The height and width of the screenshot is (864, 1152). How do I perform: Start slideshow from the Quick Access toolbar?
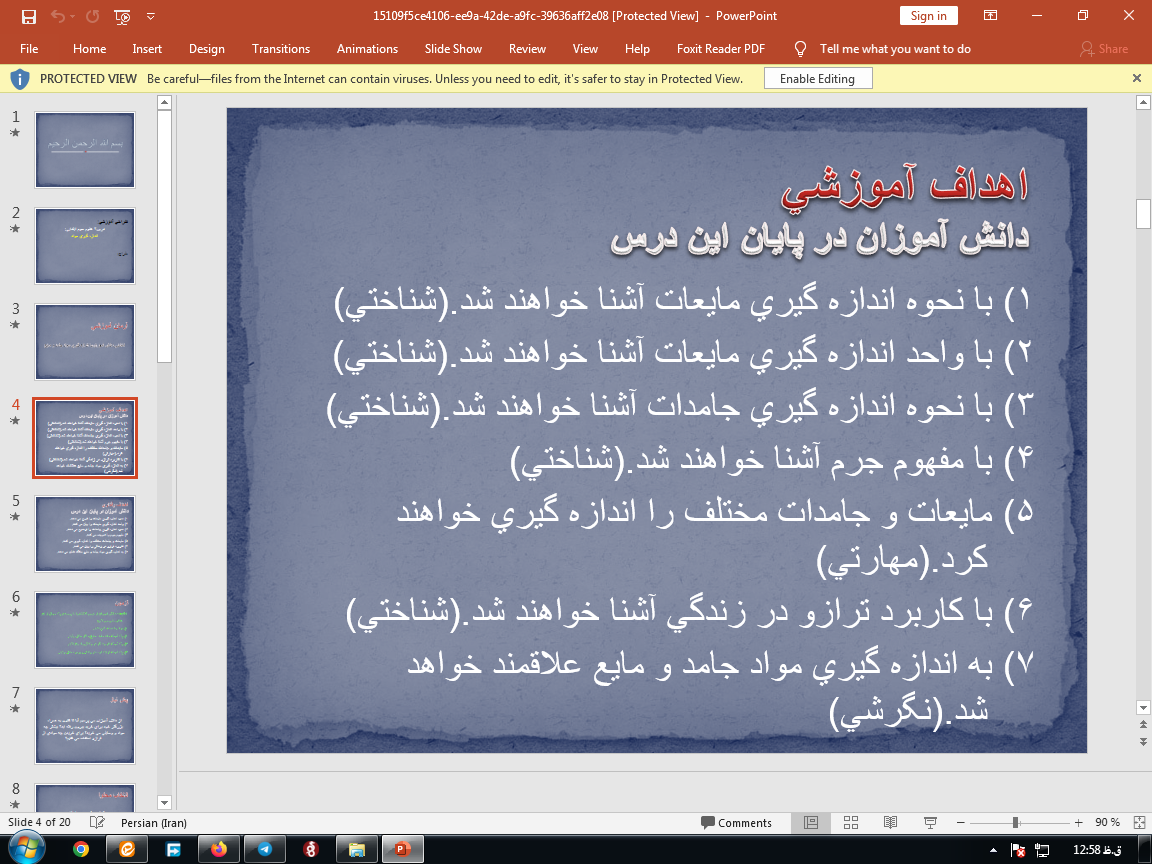121,15
